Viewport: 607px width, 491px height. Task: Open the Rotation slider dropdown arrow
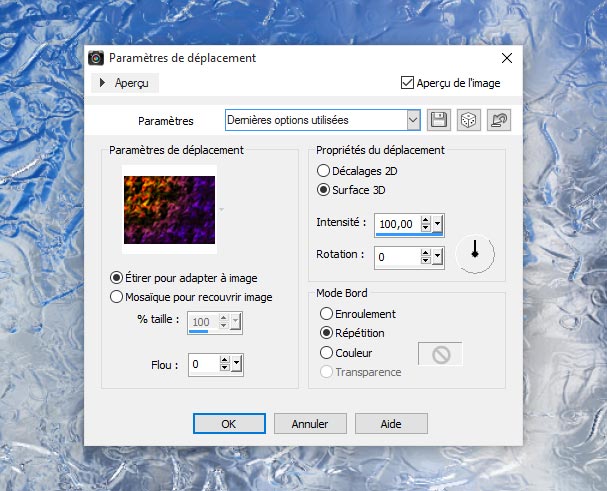(x=438, y=257)
